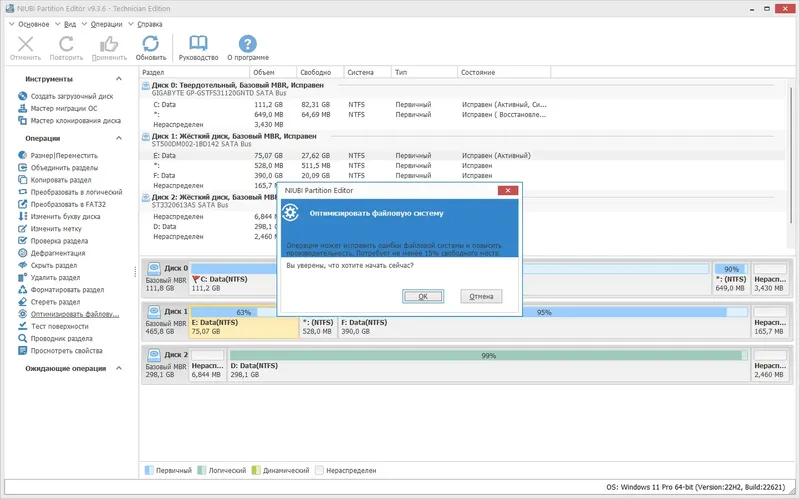Sort by the Раздел column header
The height and width of the screenshot is (499, 800).
click(x=194, y=72)
